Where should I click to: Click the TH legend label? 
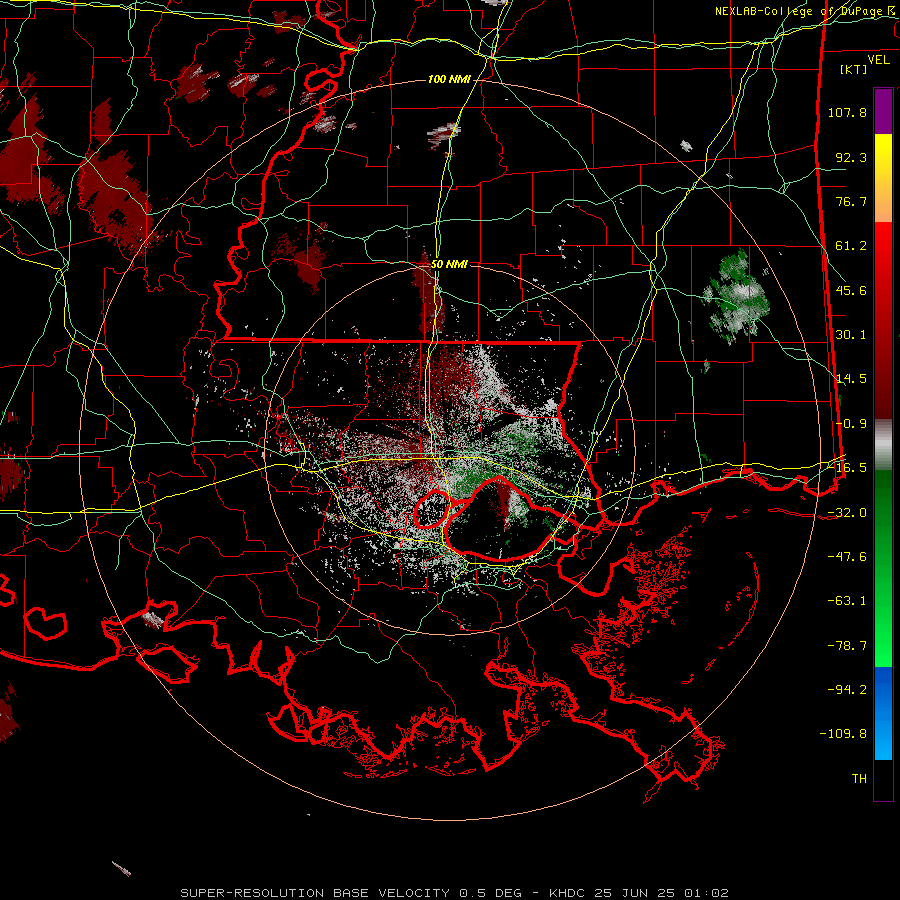click(859, 779)
